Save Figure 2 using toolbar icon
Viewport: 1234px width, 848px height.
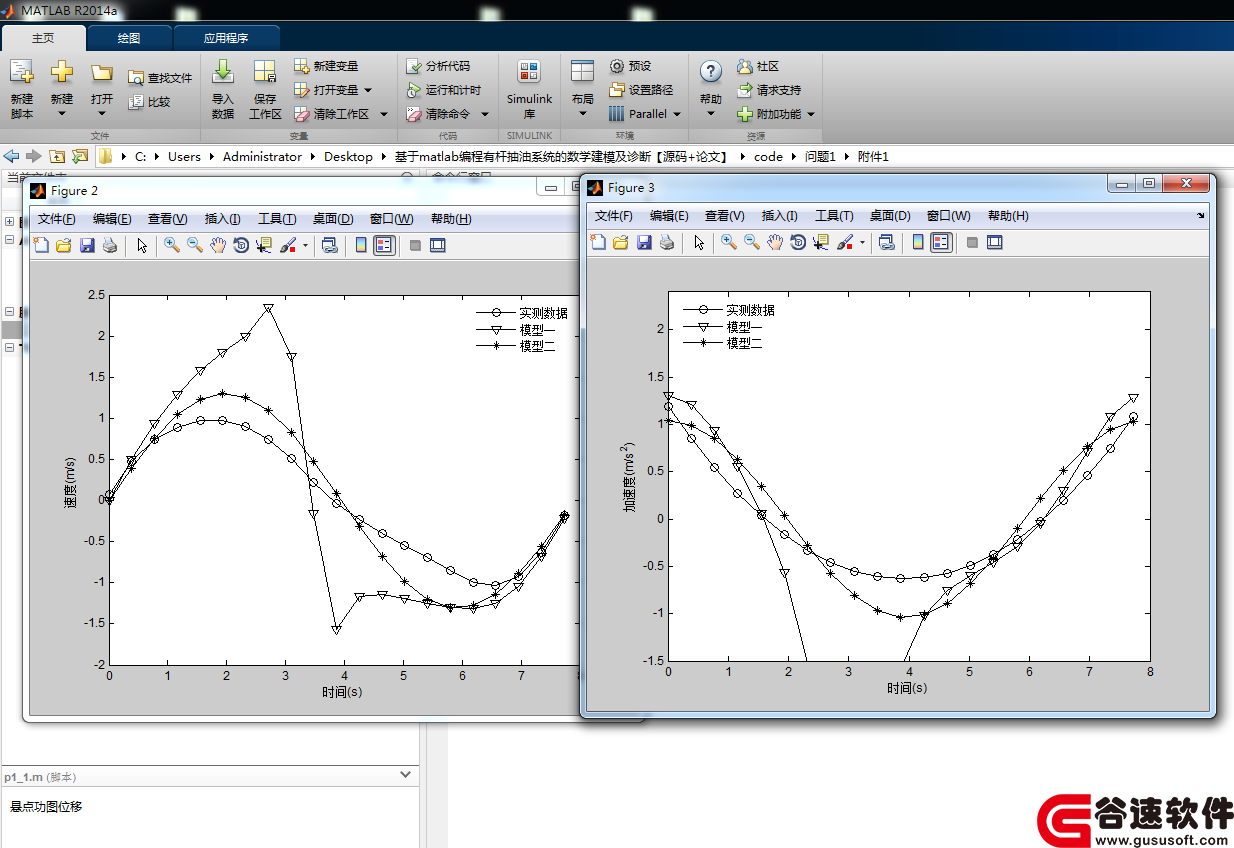click(87, 245)
